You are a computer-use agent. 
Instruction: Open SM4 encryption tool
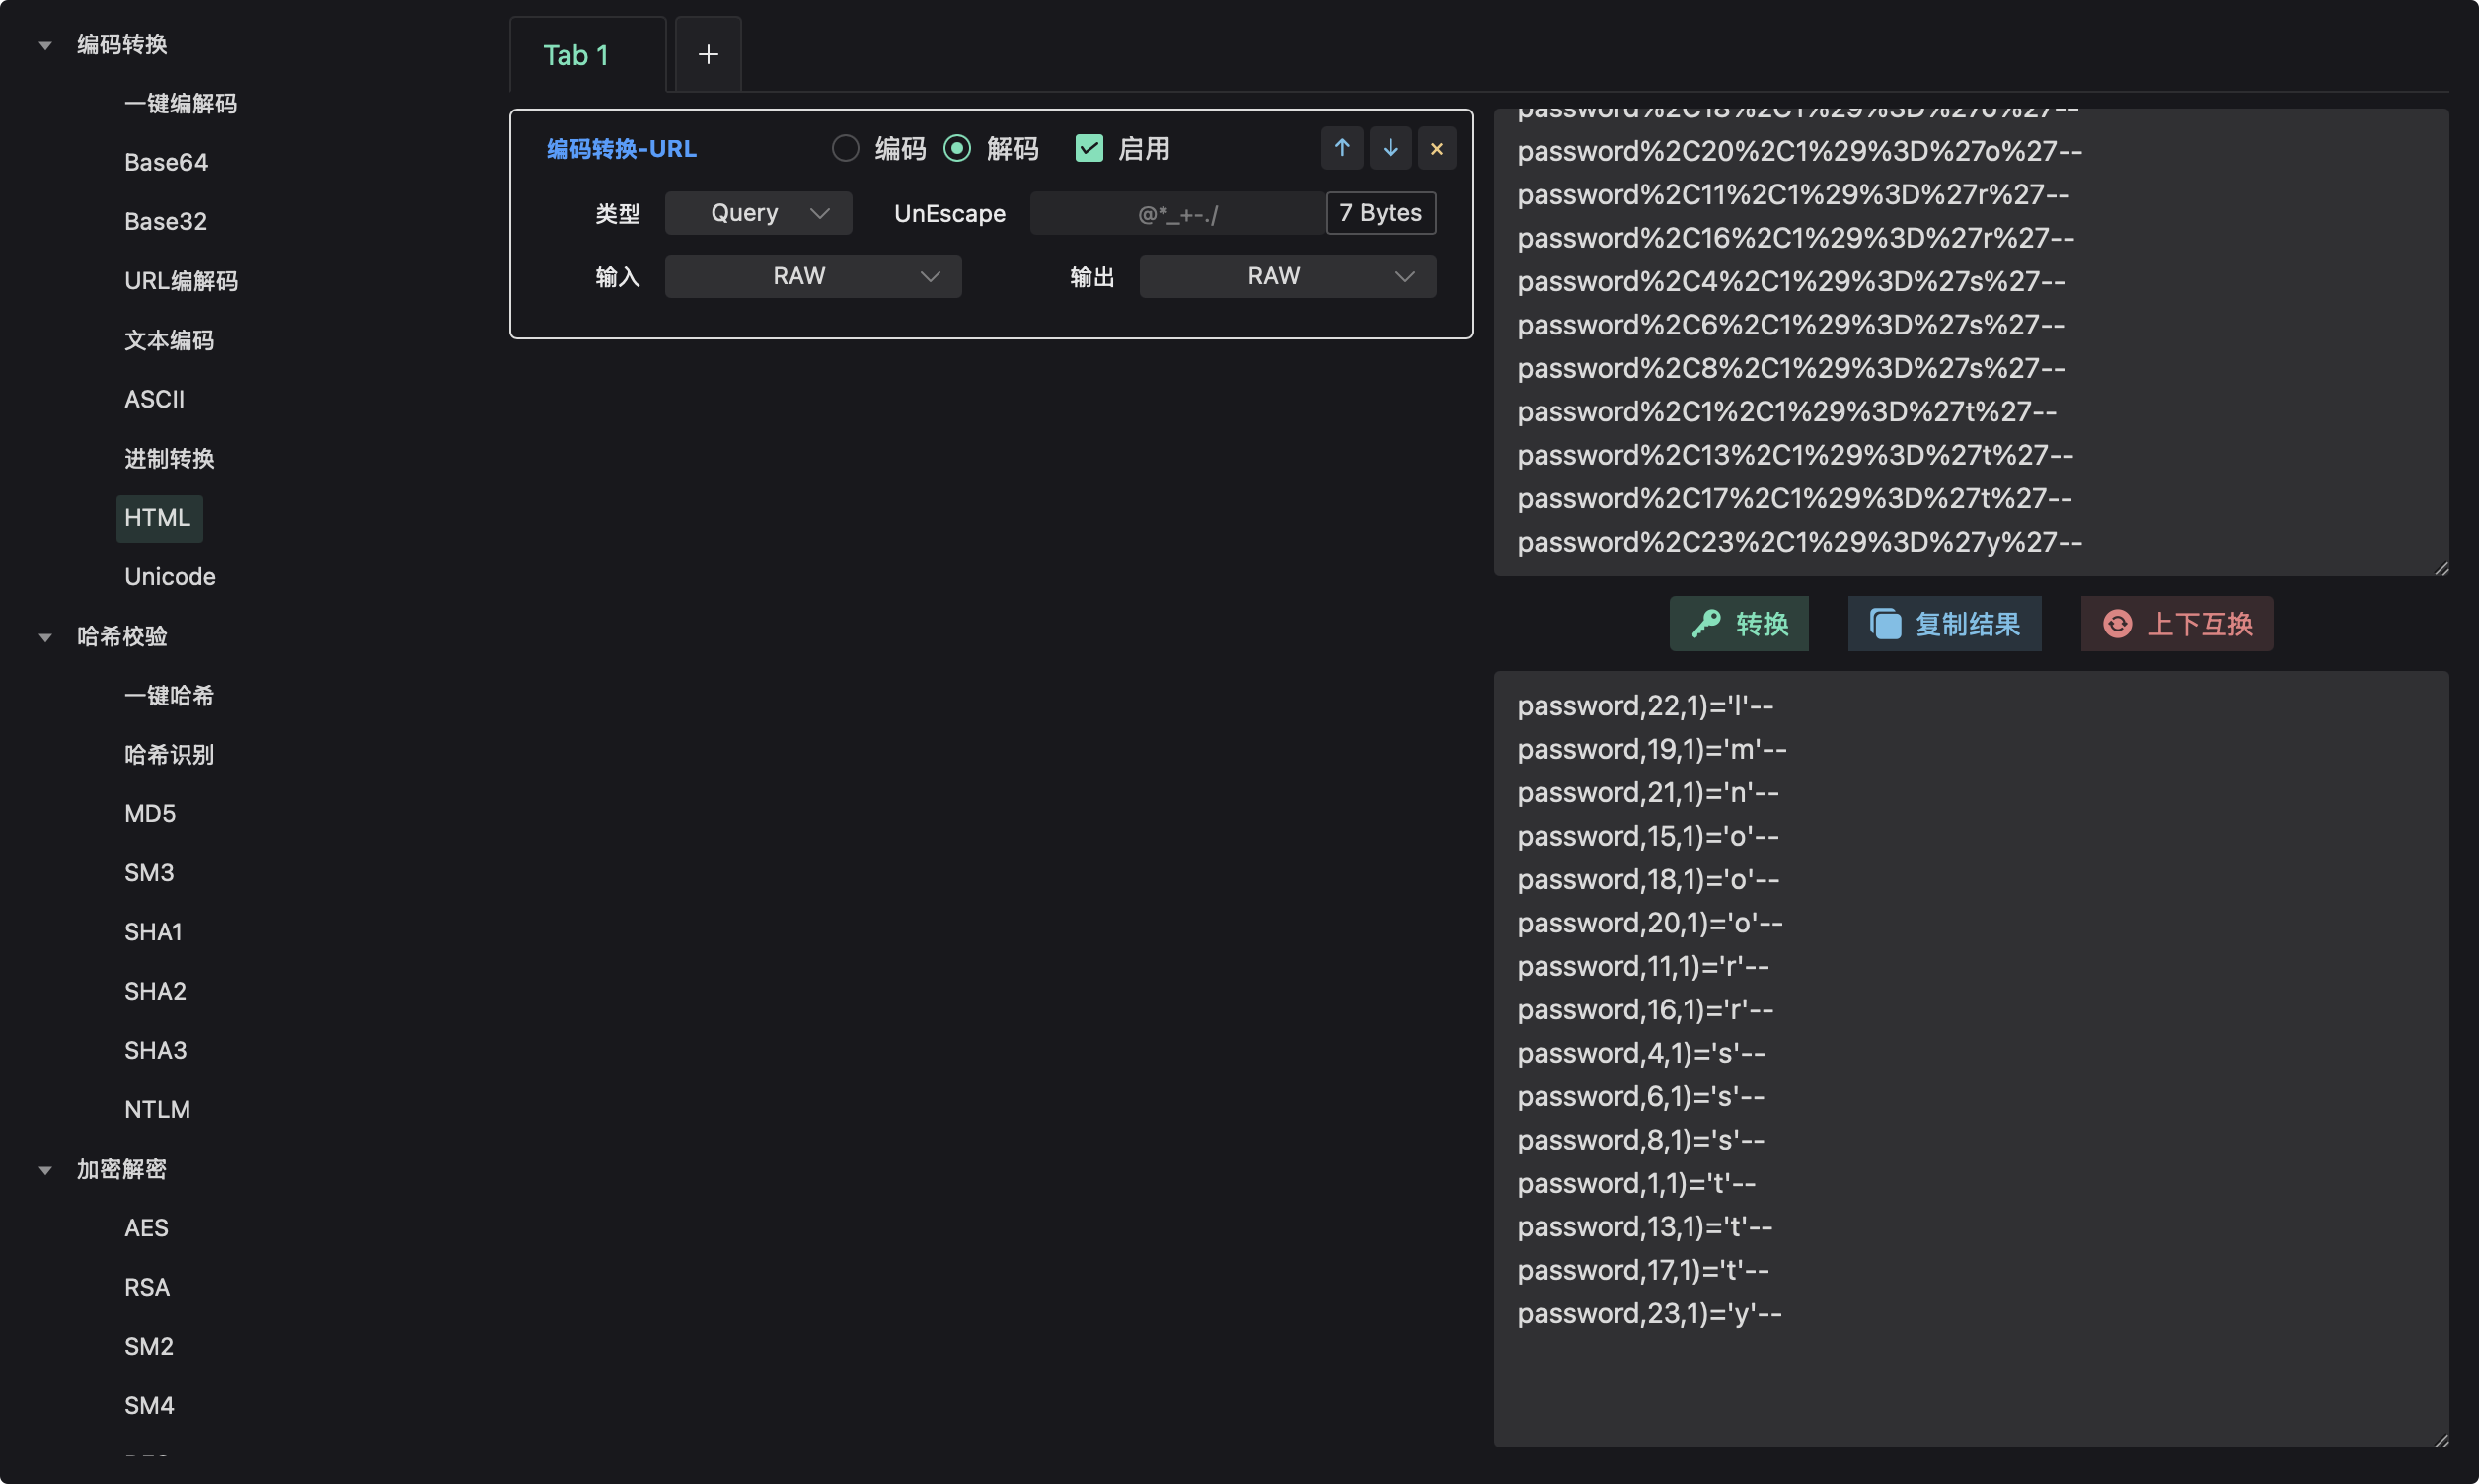tap(149, 1405)
